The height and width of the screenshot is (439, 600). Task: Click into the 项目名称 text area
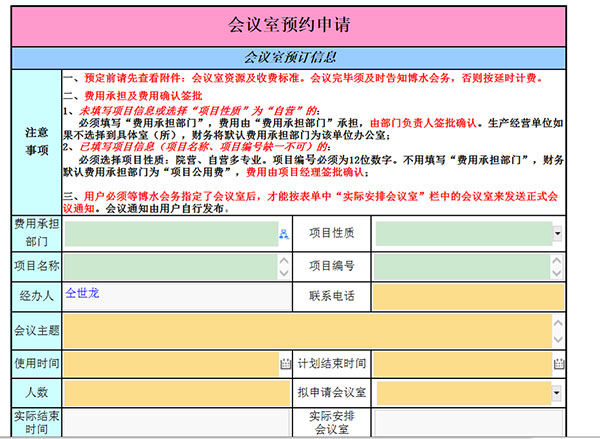point(171,267)
